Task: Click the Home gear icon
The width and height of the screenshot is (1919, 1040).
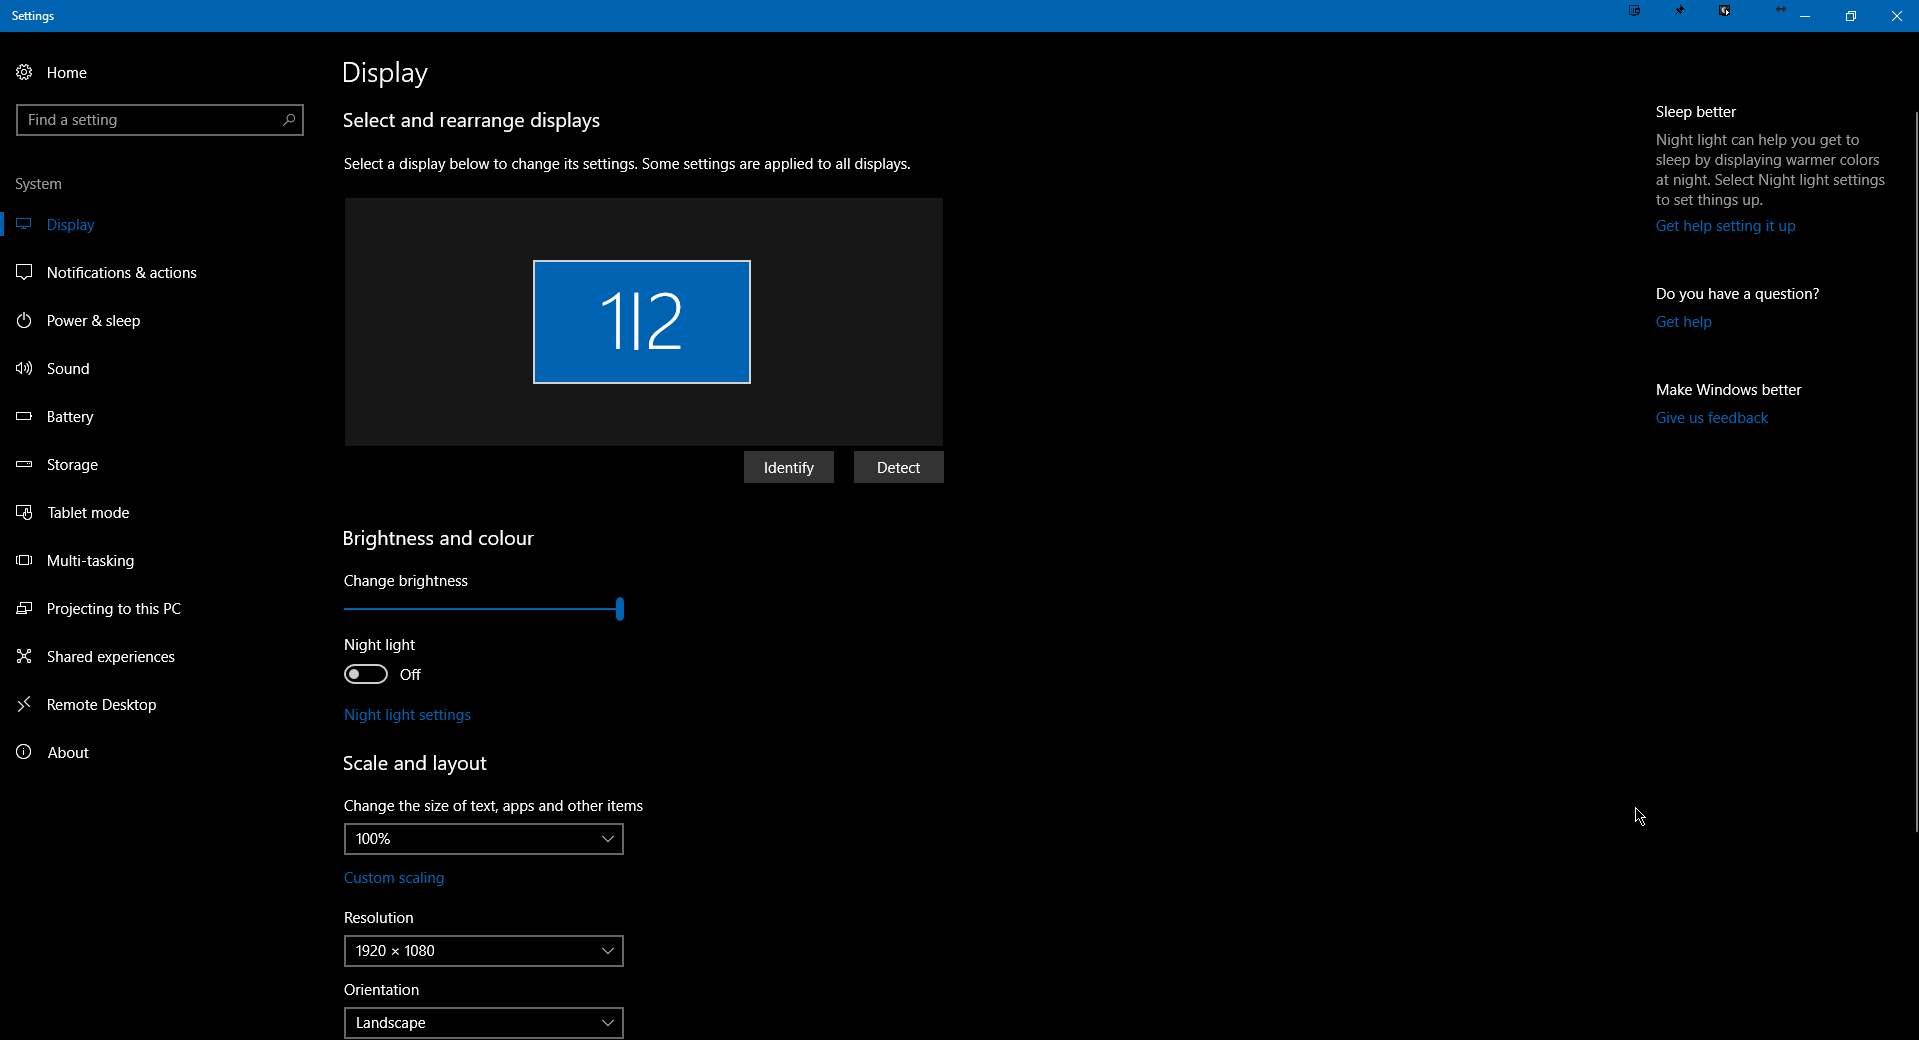Action: [x=24, y=72]
